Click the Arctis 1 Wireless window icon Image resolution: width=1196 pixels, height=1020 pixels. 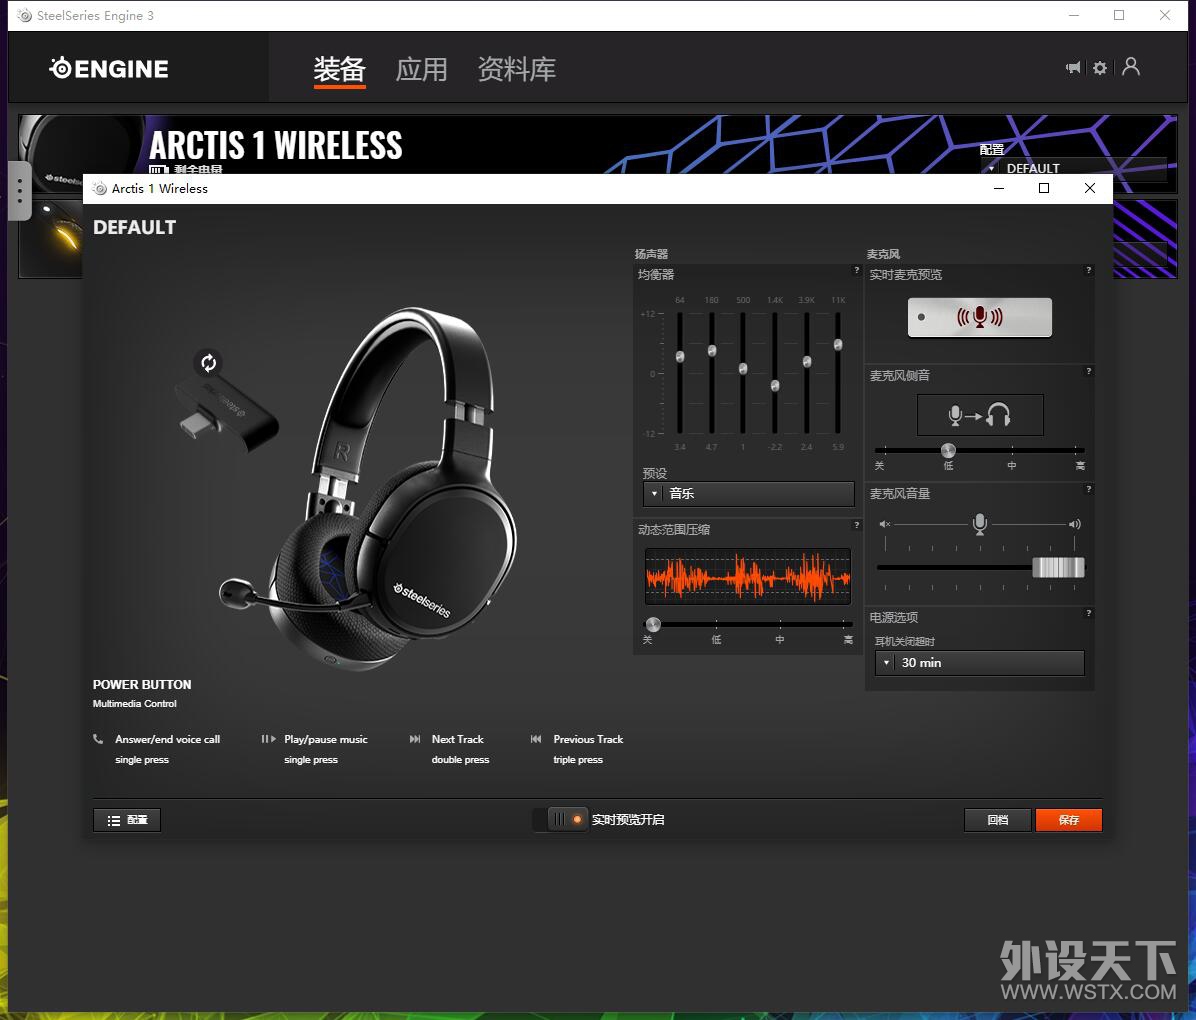pyautogui.click(x=99, y=188)
